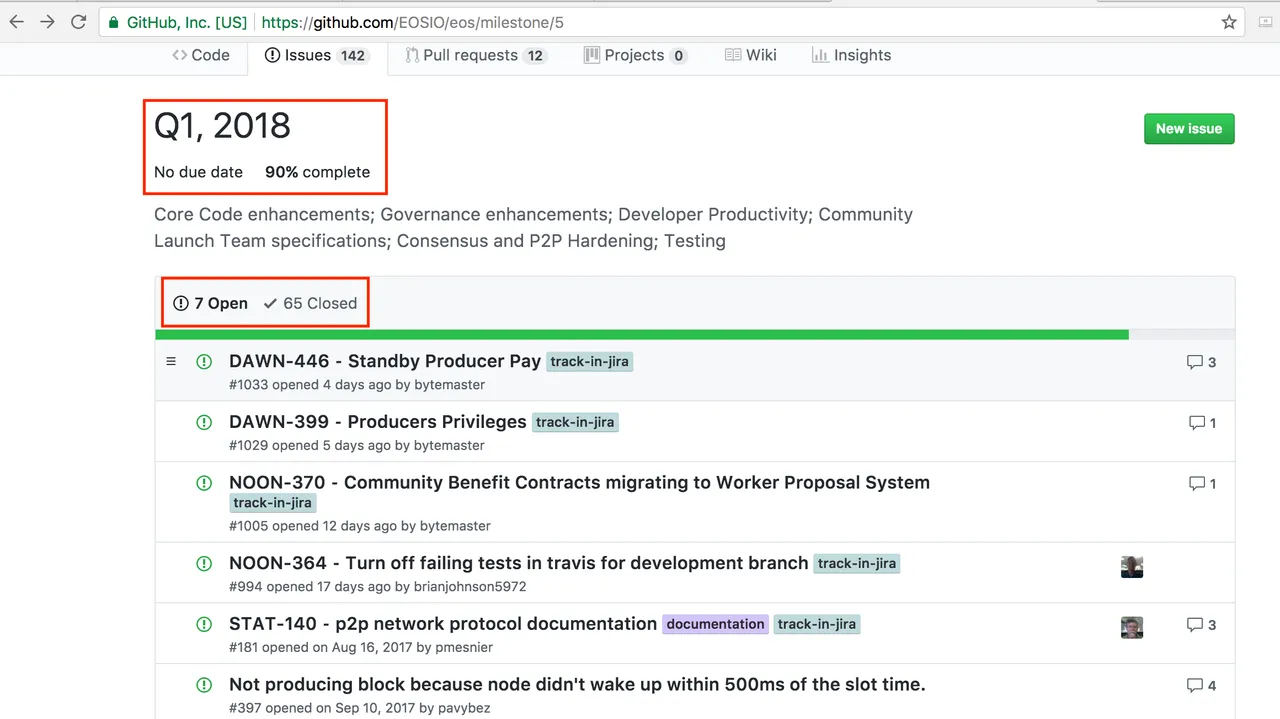Screen dimensions: 1280x719
Task: Click the Q1, 2018 milestone title
Action: point(222,126)
